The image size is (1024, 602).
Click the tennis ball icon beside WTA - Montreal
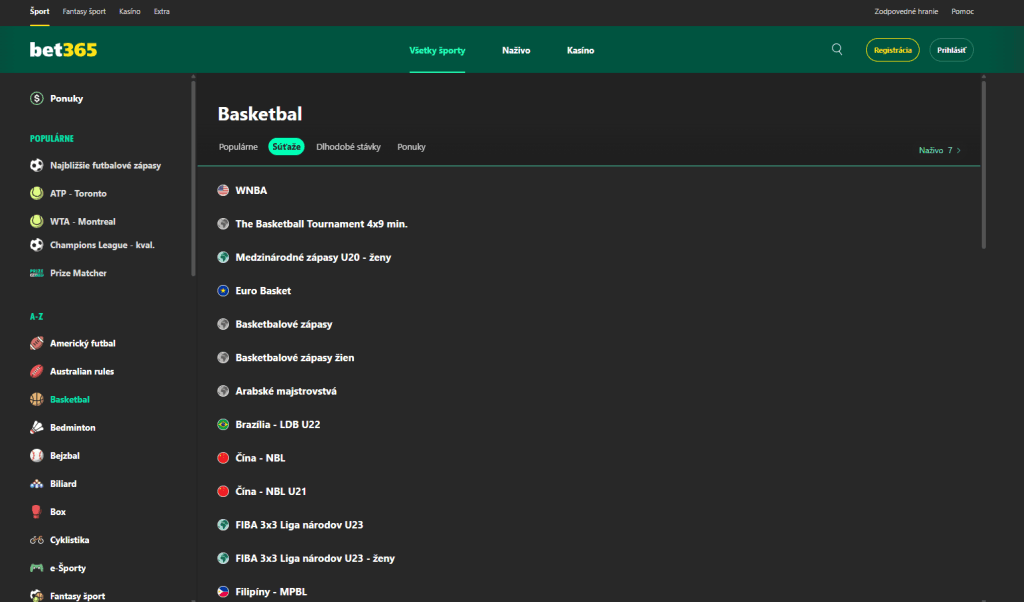pos(37,221)
